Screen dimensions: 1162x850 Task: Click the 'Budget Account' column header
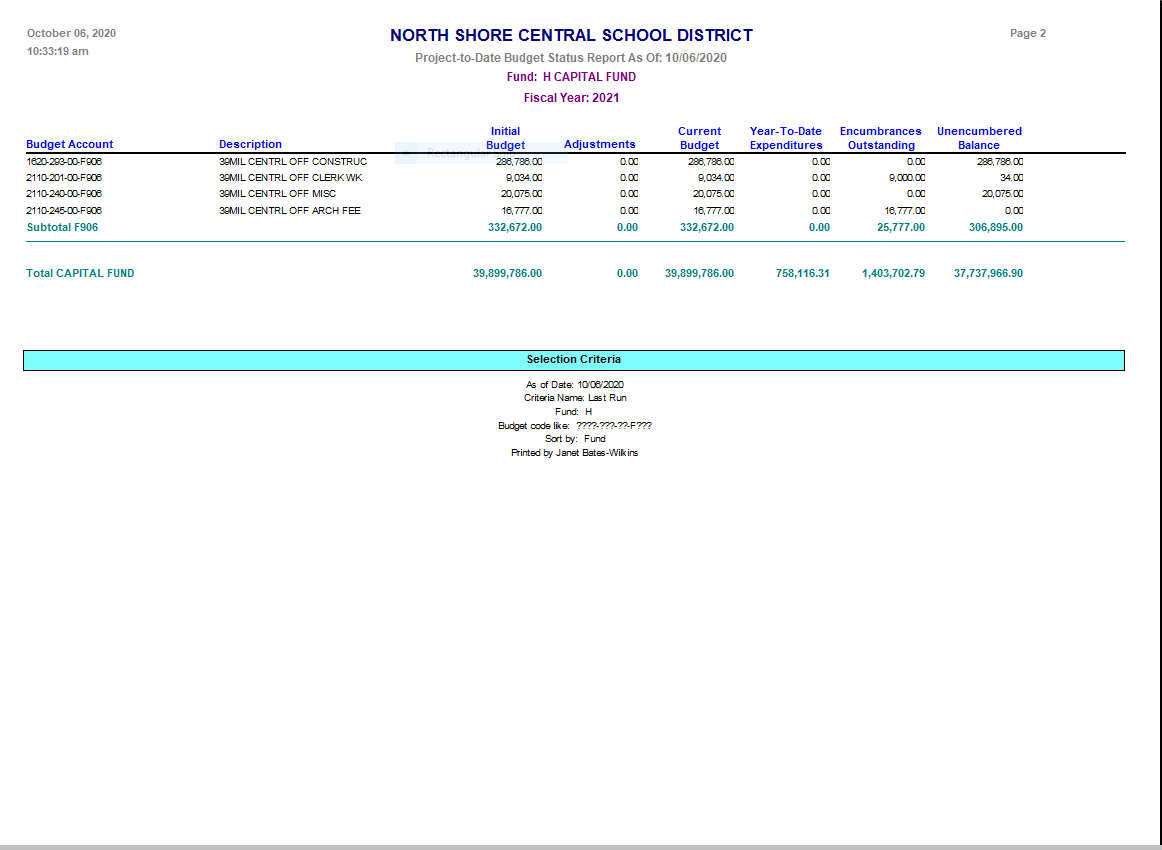point(70,145)
